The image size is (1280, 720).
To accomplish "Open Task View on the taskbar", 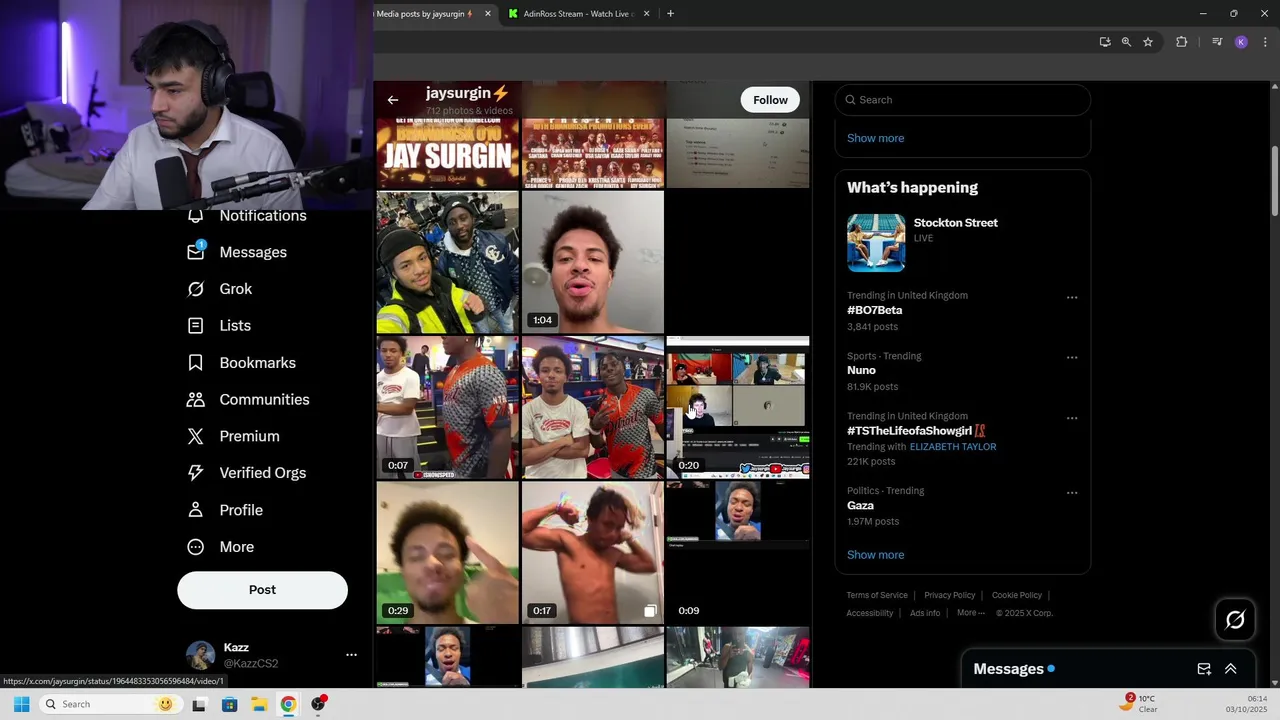I will [x=199, y=704].
